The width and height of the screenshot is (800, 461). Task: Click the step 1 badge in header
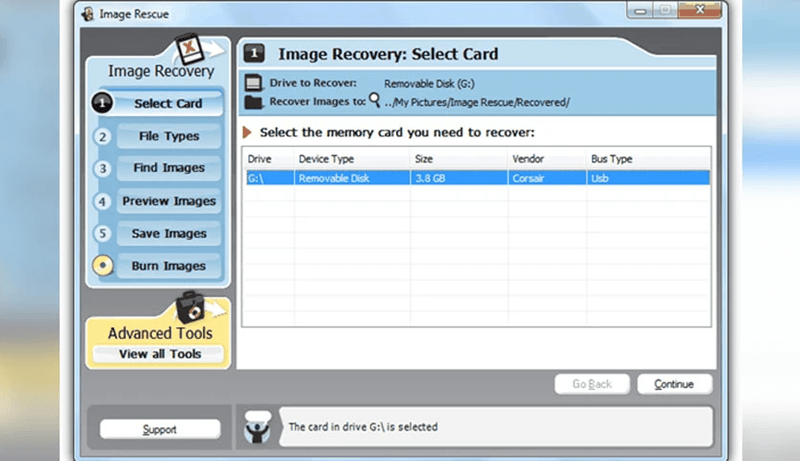254,53
